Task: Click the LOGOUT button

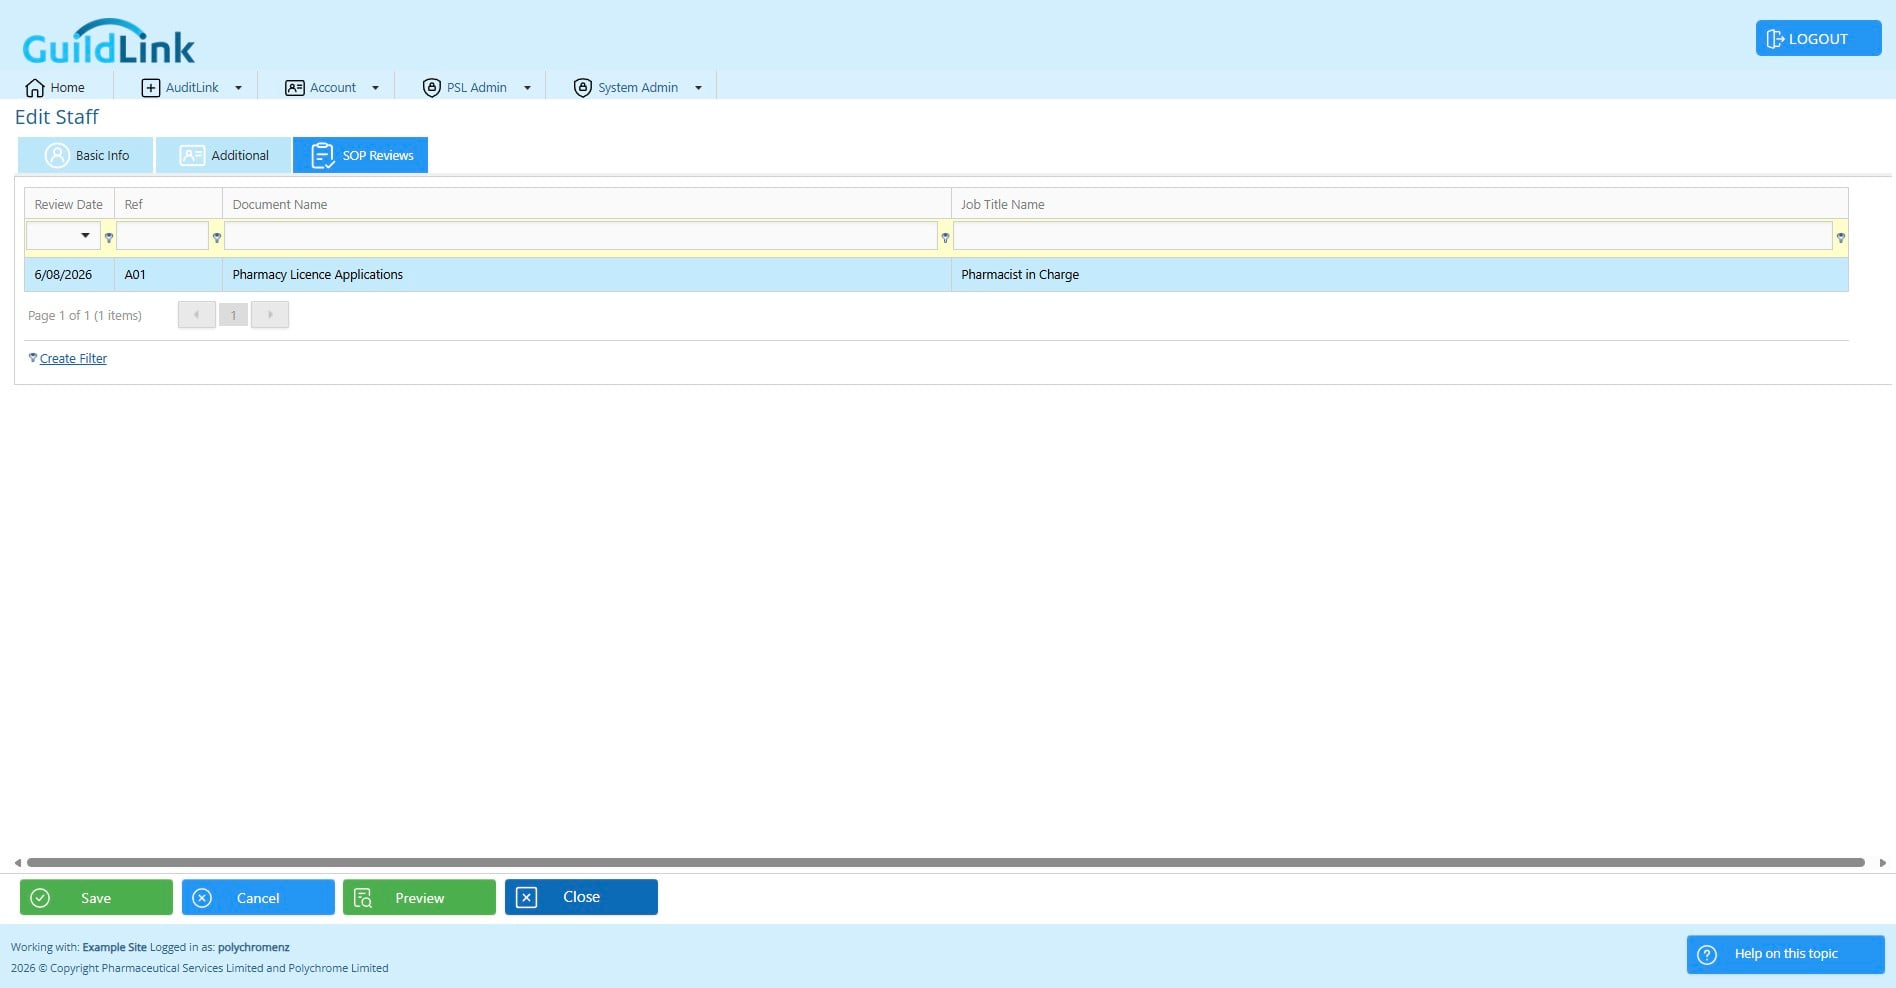Action: click(x=1818, y=38)
